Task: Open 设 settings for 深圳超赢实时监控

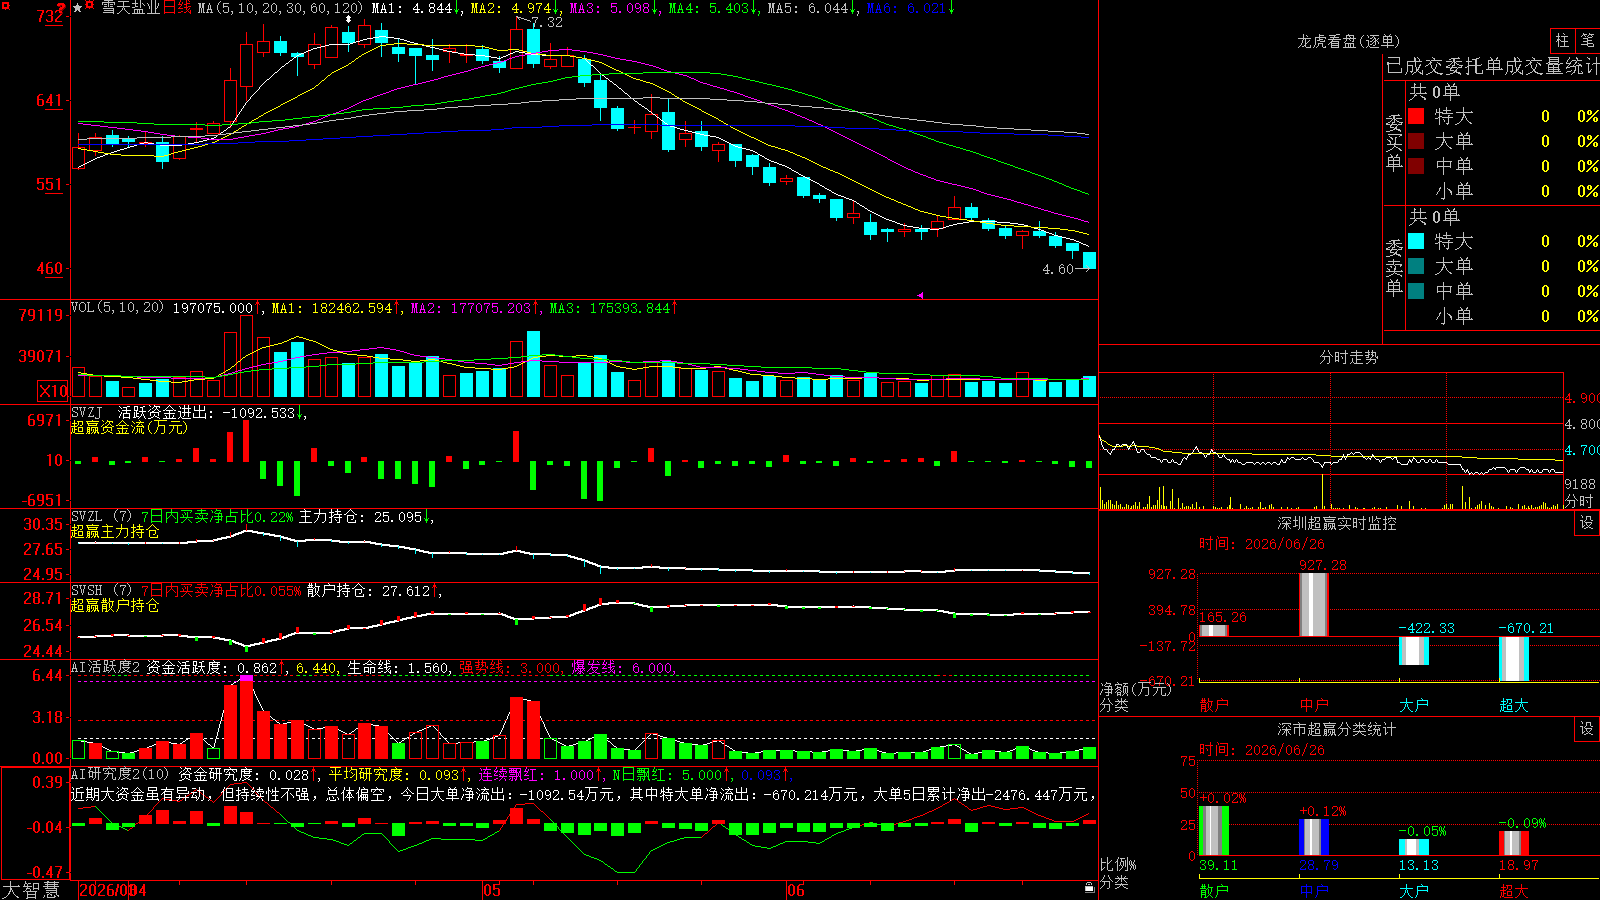Action: tap(1587, 523)
